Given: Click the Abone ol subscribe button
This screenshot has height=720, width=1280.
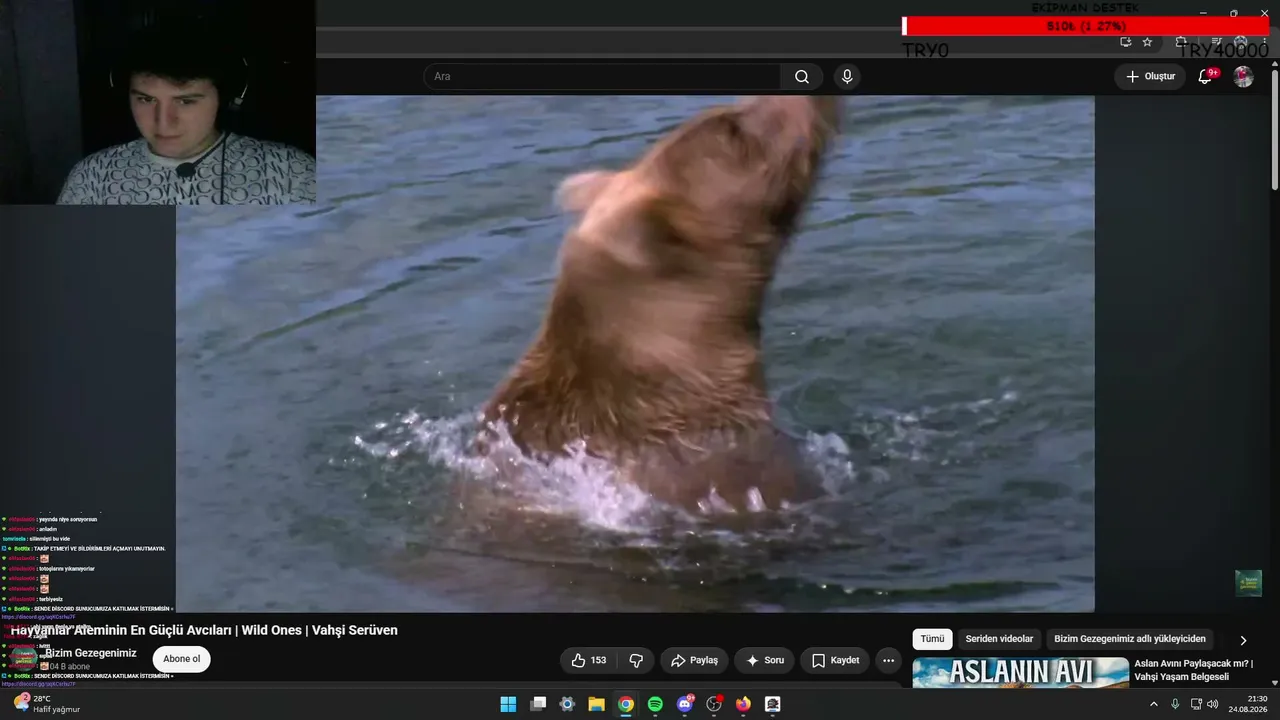Looking at the screenshot, I should coord(182,659).
